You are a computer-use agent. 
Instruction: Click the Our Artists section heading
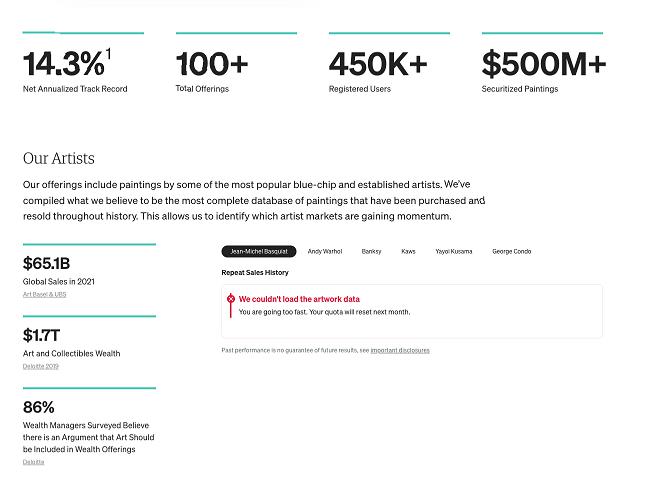pyautogui.click(x=59, y=158)
